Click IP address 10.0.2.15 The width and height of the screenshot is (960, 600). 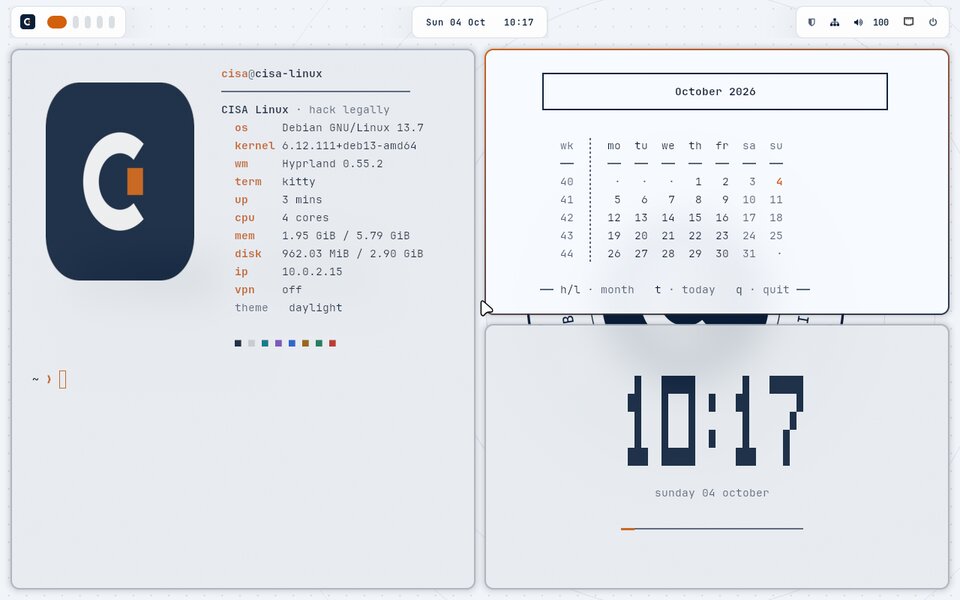pos(312,272)
